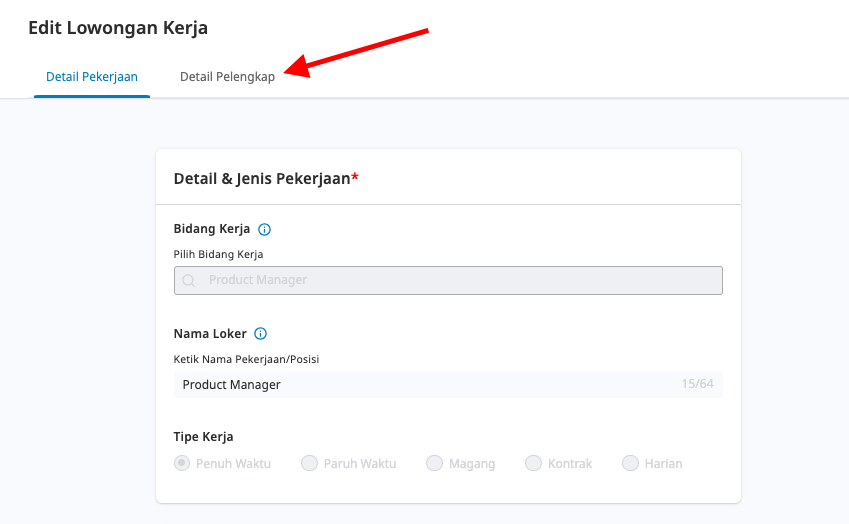Click the Tipe Kerja label
Image resolution: width=849 pixels, height=524 pixels.
point(203,437)
